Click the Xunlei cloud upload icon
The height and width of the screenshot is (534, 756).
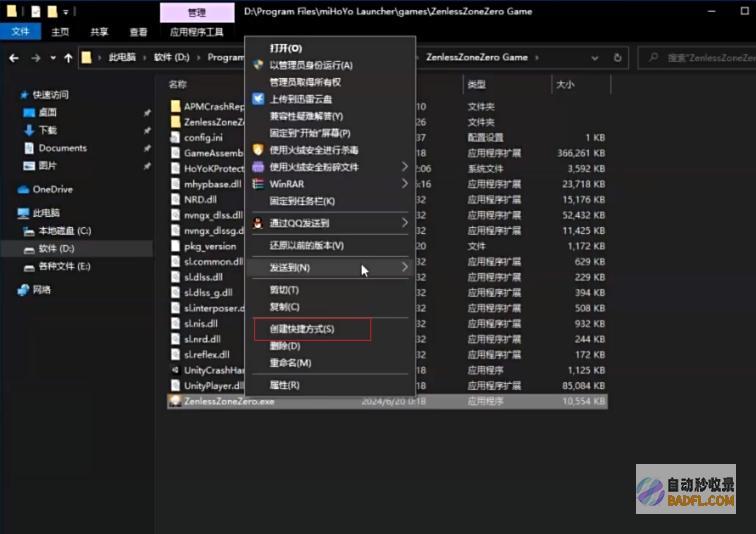[x=258, y=99]
